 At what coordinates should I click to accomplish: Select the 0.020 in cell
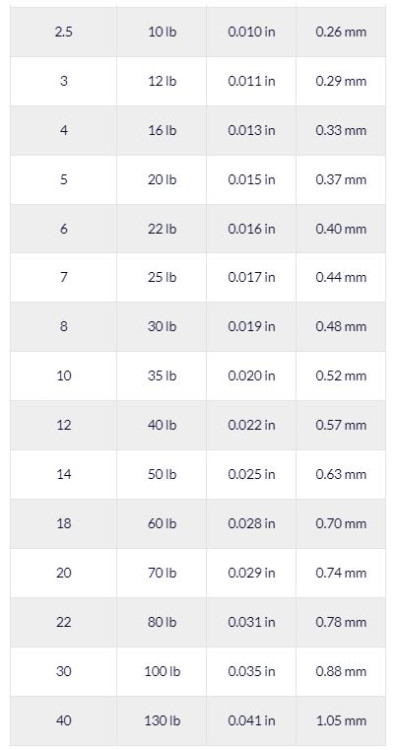coord(251,376)
